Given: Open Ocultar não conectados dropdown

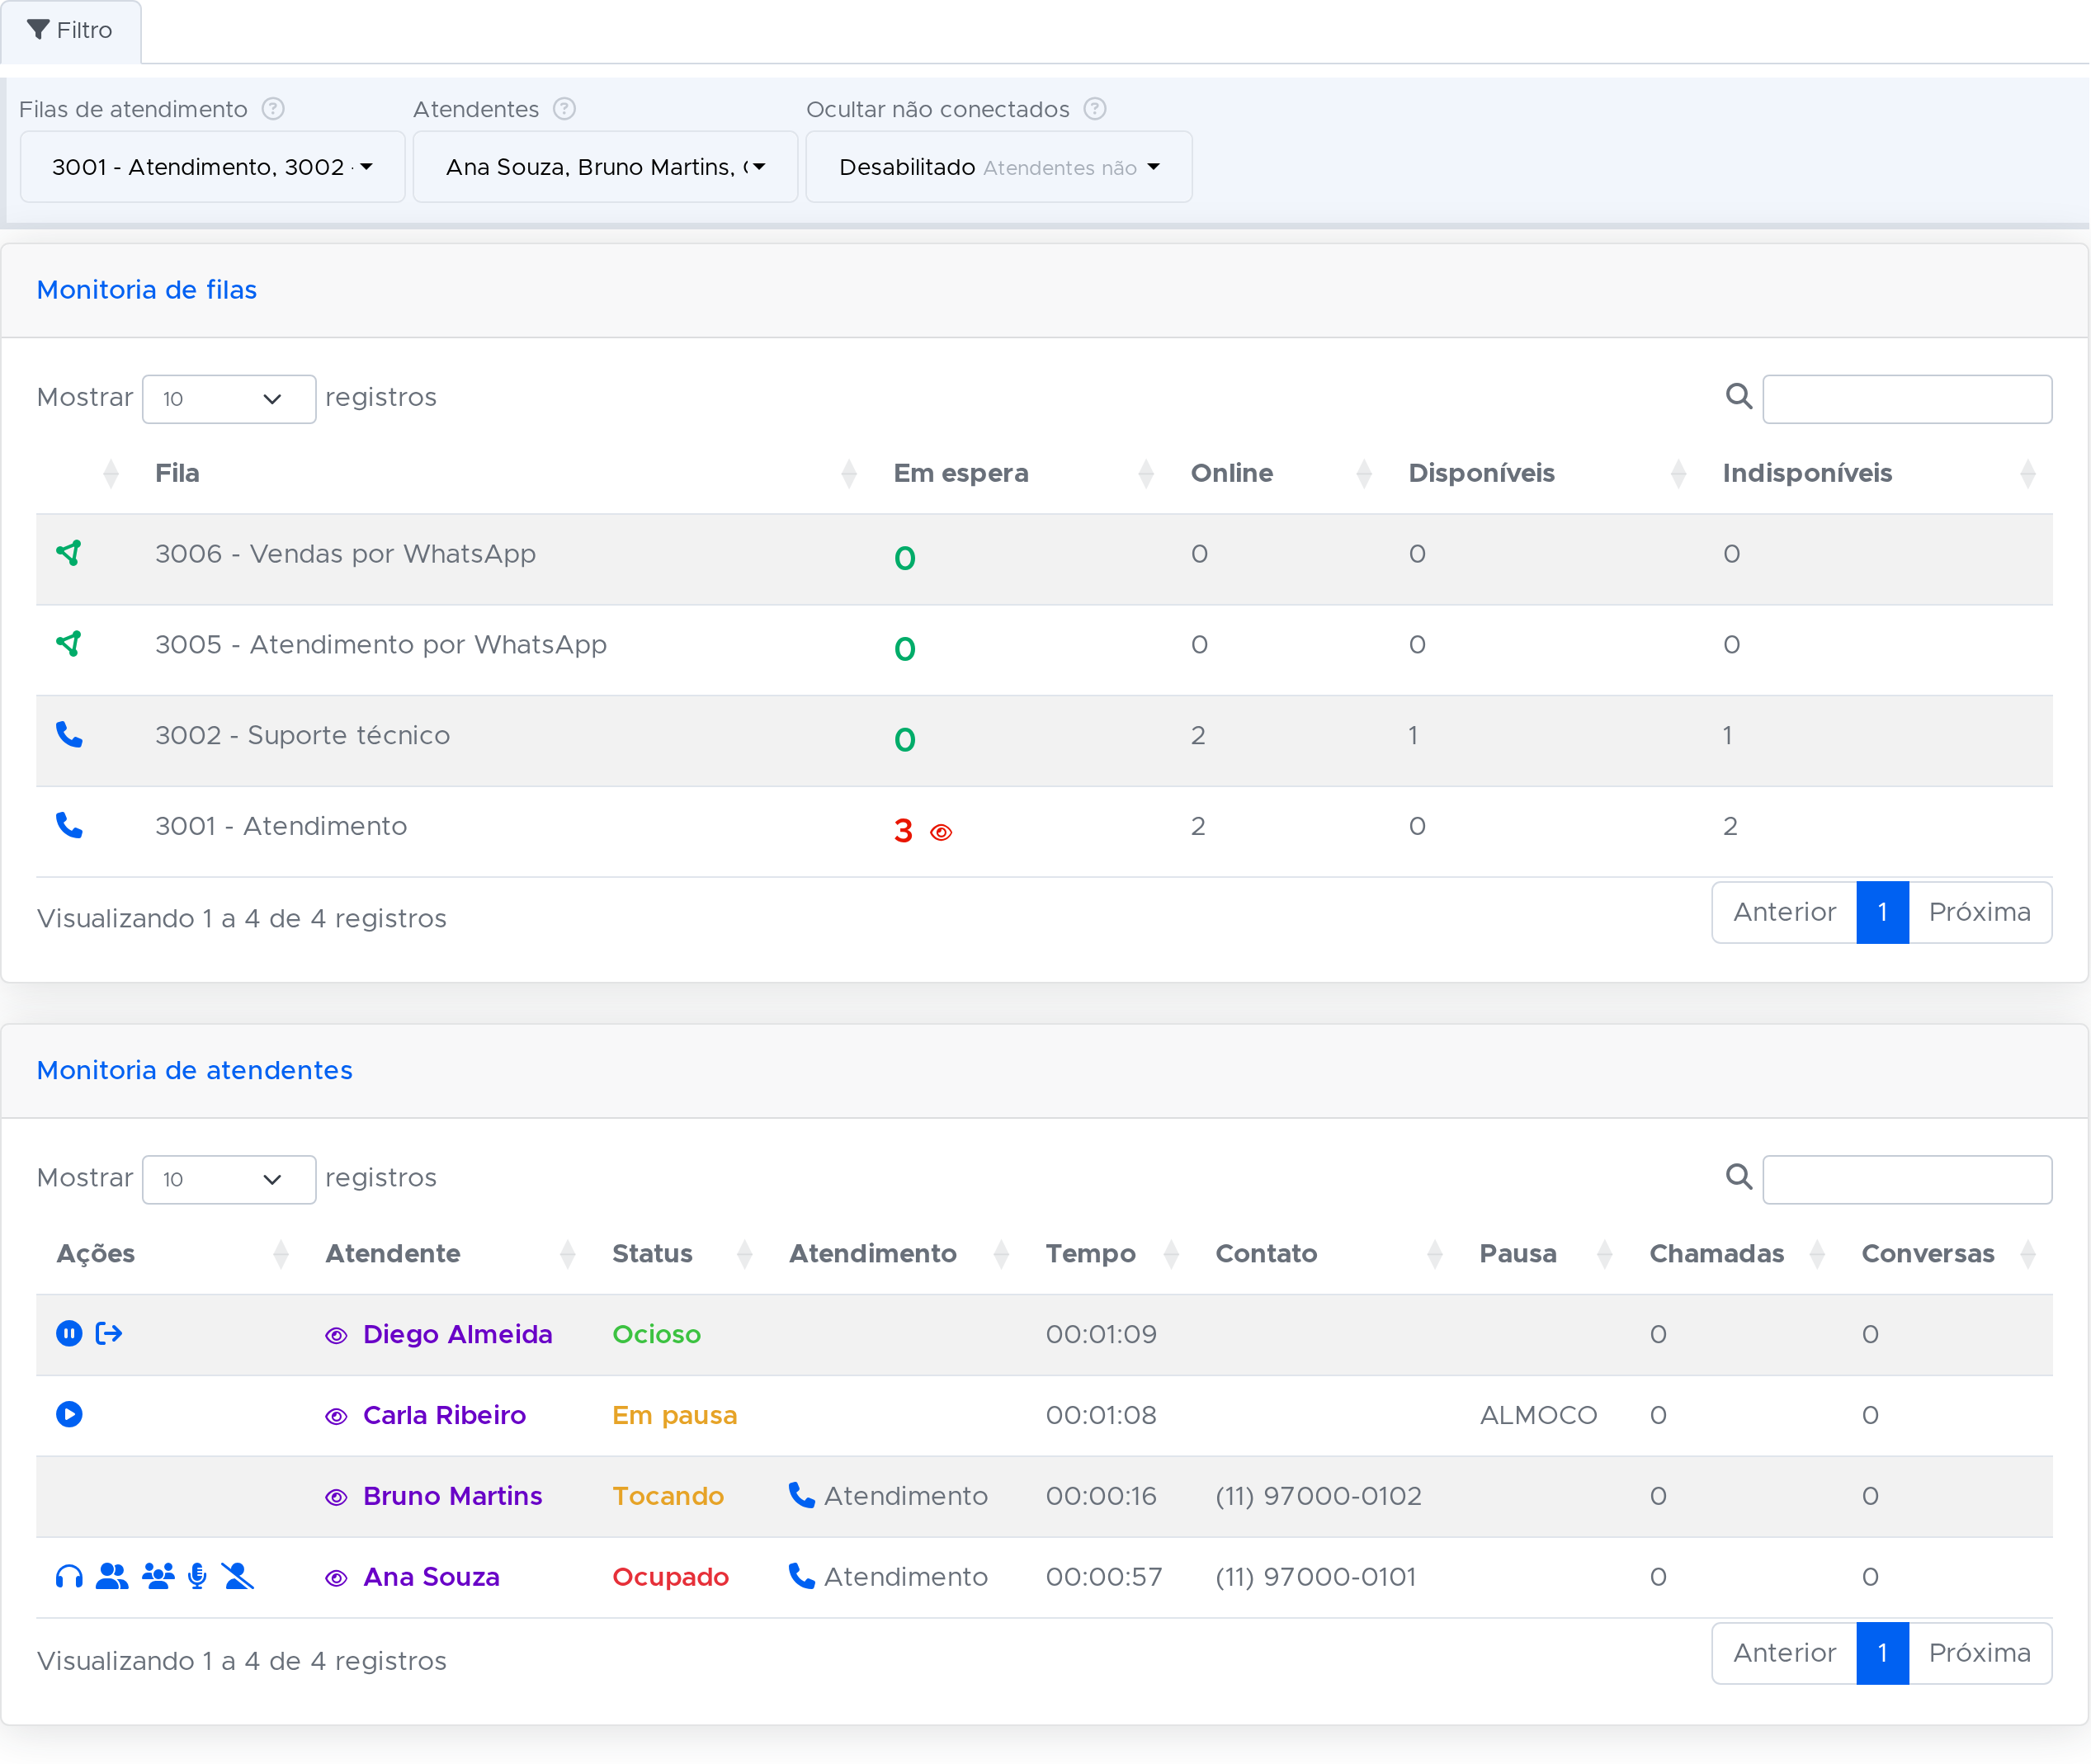Looking at the screenshot, I should (x=998, y=167).
